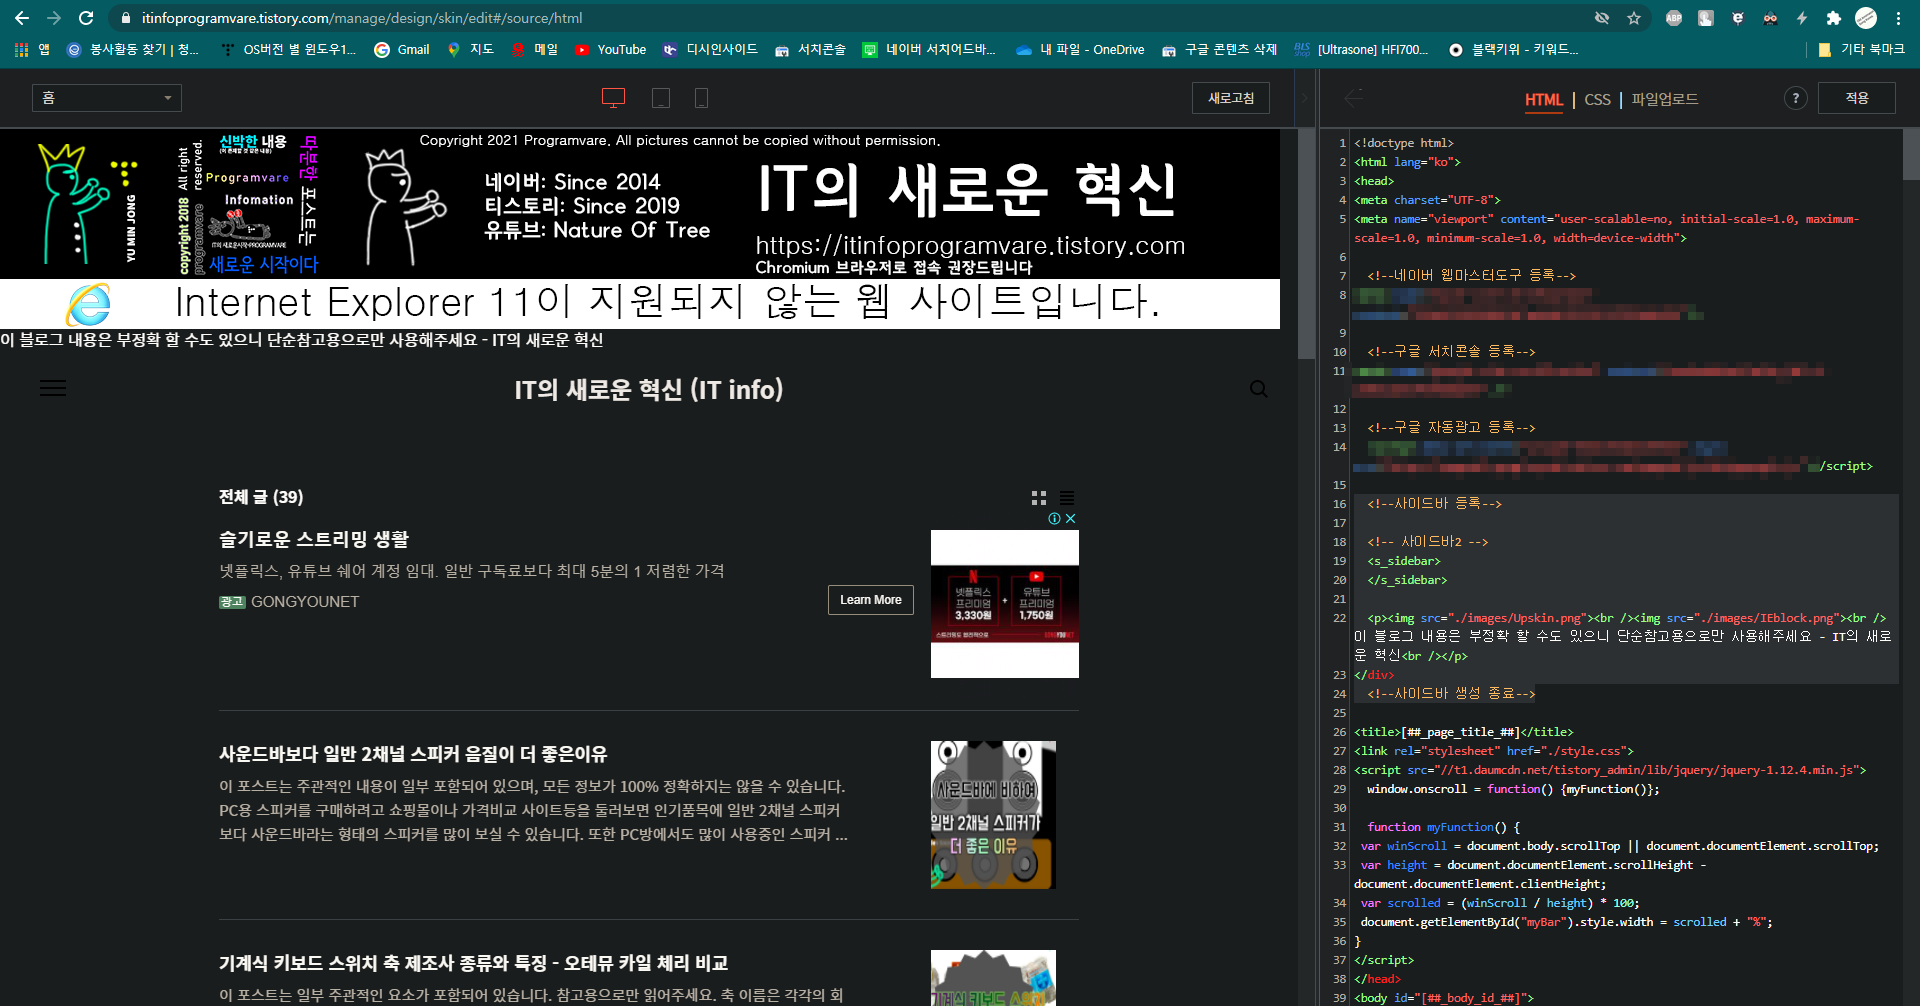Click the 사이드바 등록 comment on line 16

point(1434,504)
